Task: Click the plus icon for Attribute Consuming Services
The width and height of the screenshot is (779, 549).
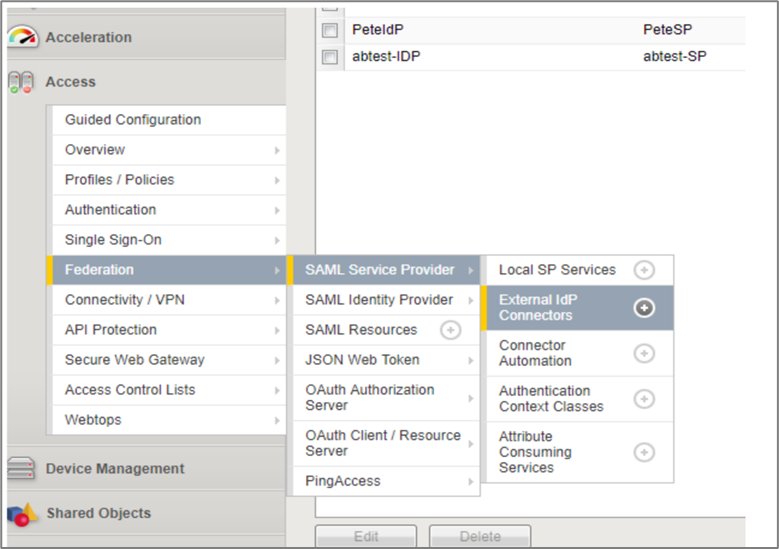Action: click(645, 452)
